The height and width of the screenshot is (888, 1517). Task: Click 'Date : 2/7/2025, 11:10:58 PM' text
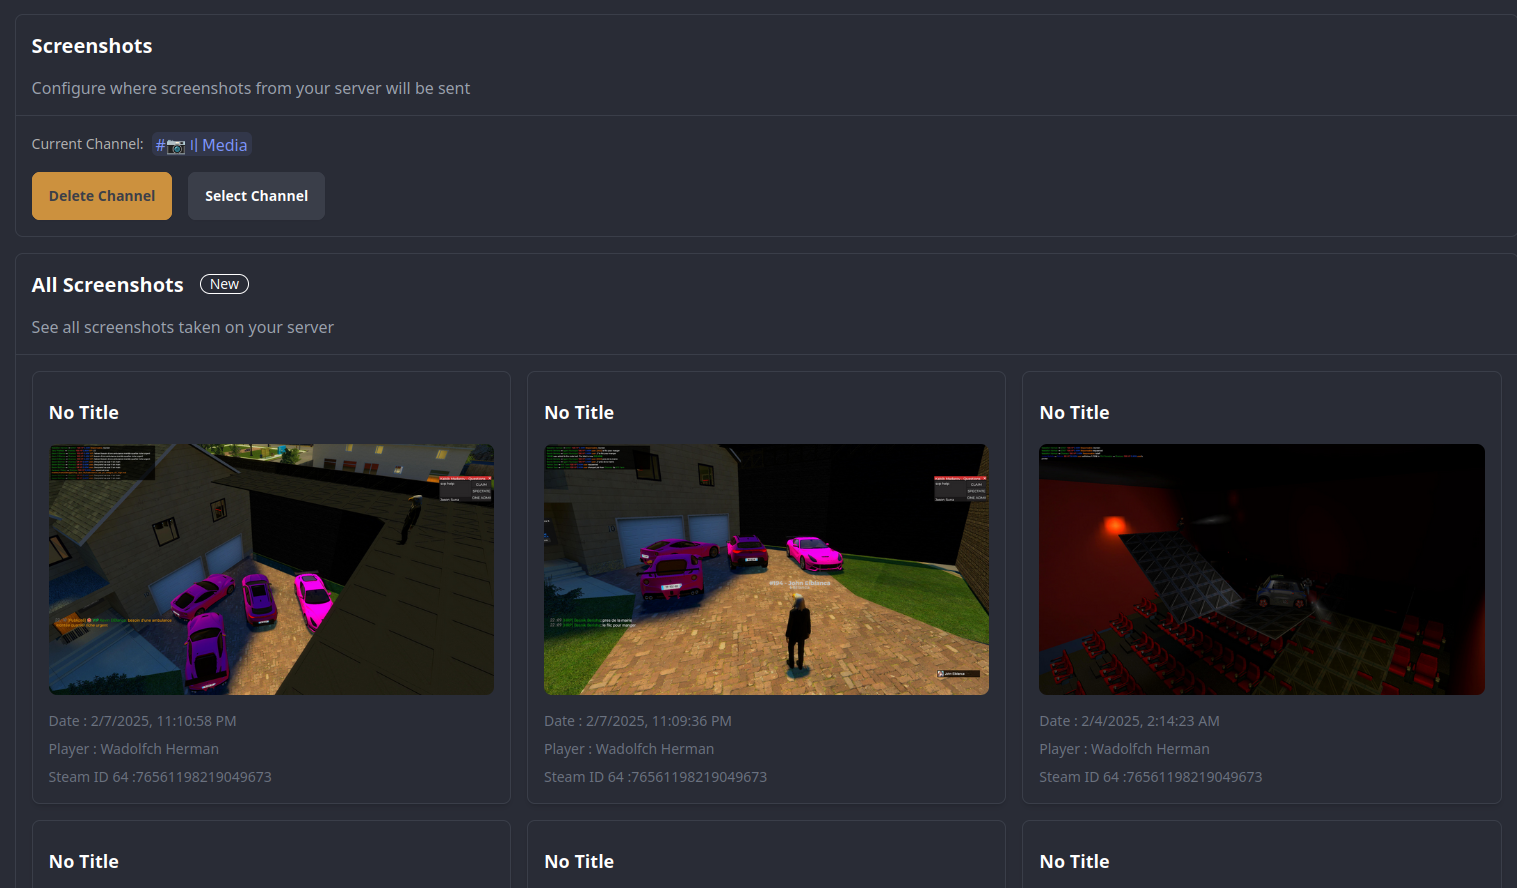pos(143,721)
